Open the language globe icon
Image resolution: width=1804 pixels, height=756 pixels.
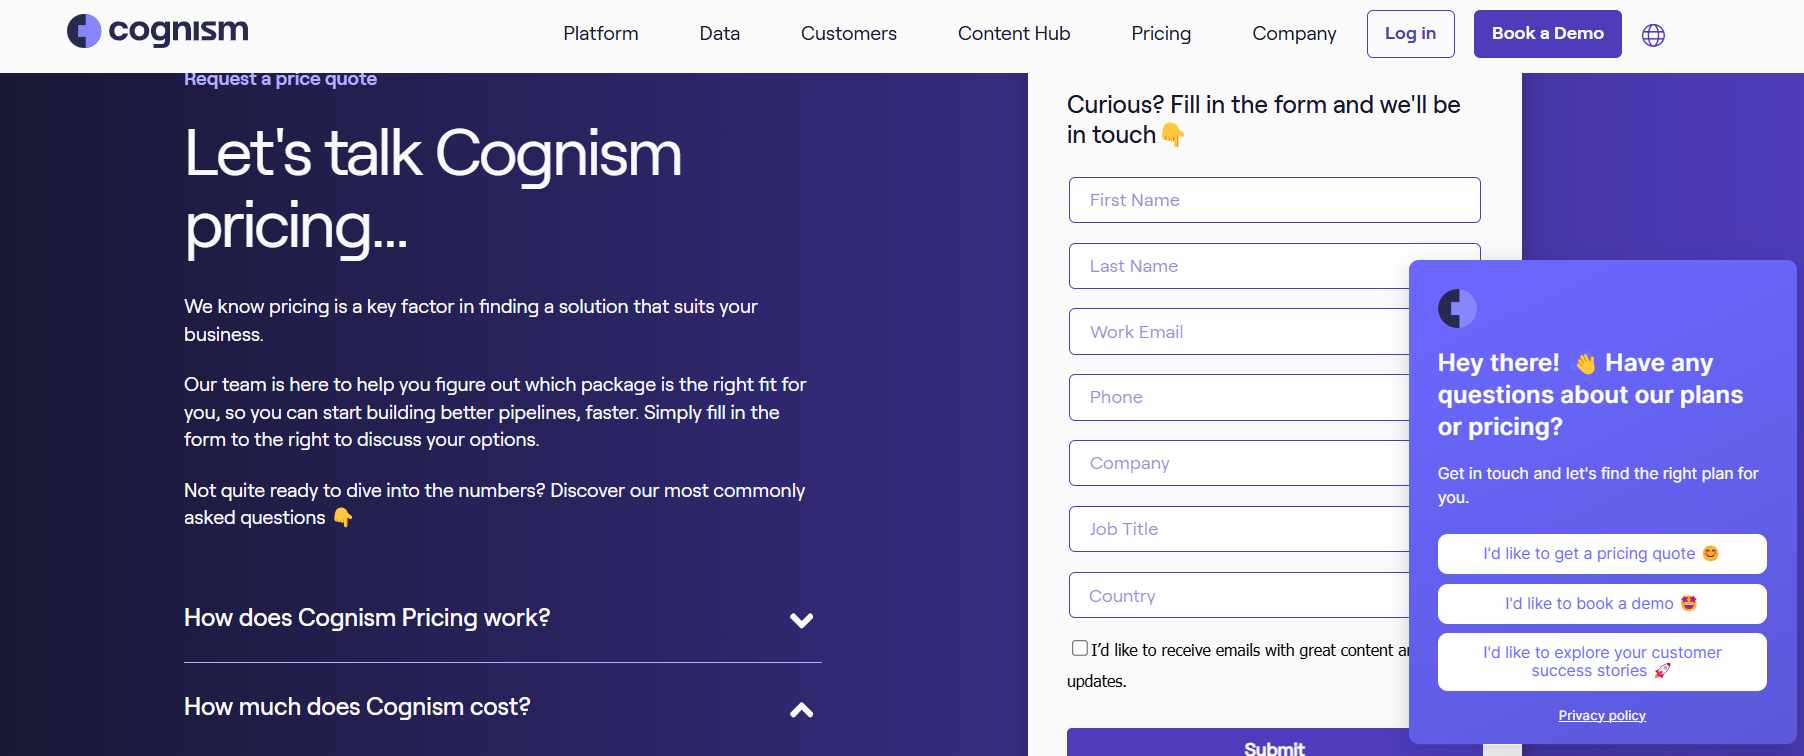tap(1653, 35)
